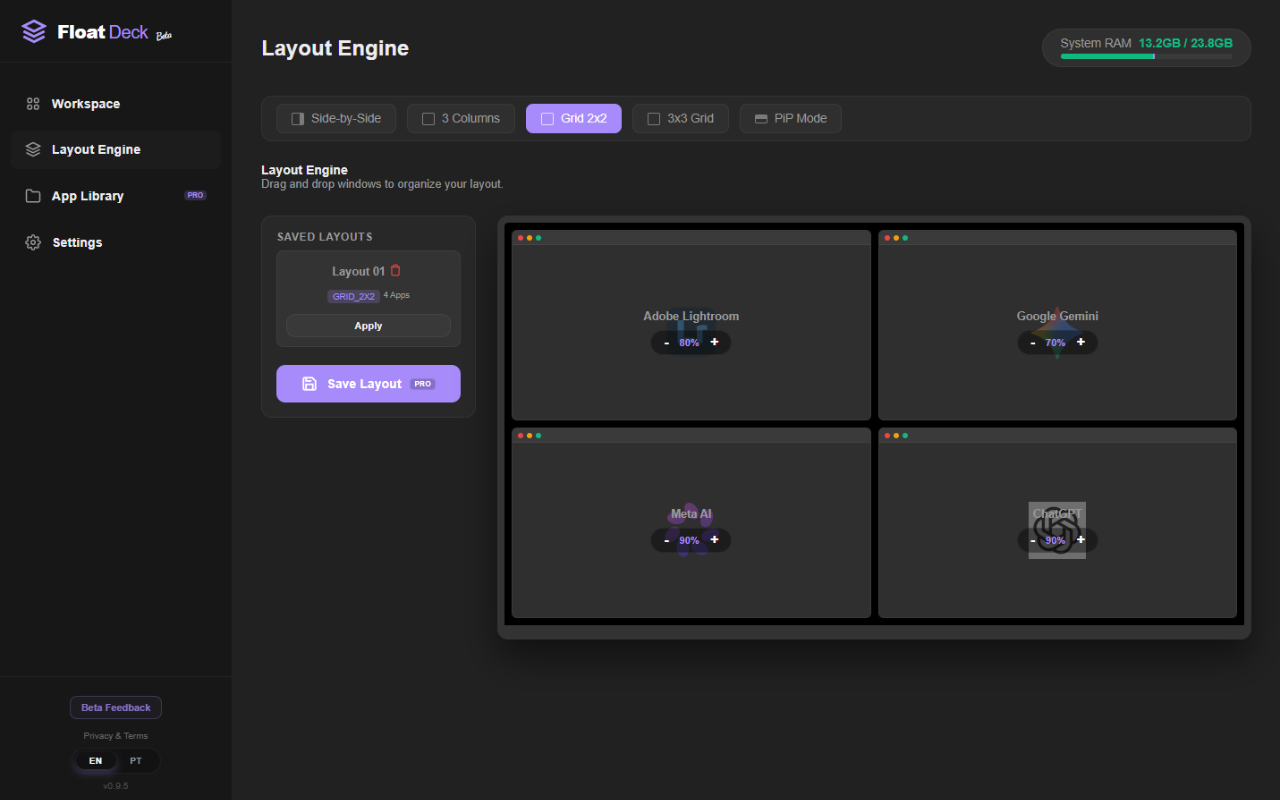Click the Float Deck stacked layers logo
Image resolution: width=1280 pixels, height=800 pixels.
click(34, 32)
